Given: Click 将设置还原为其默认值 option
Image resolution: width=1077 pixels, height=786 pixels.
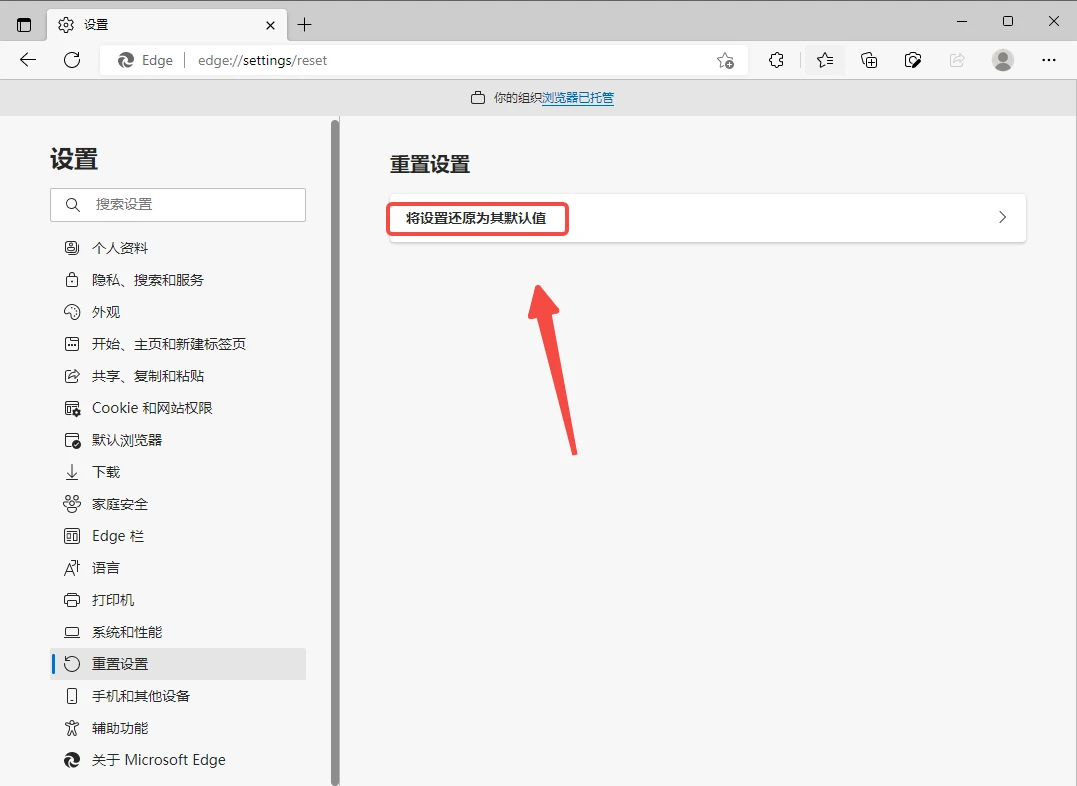Looking at the screenshot, I should (707, 218).
